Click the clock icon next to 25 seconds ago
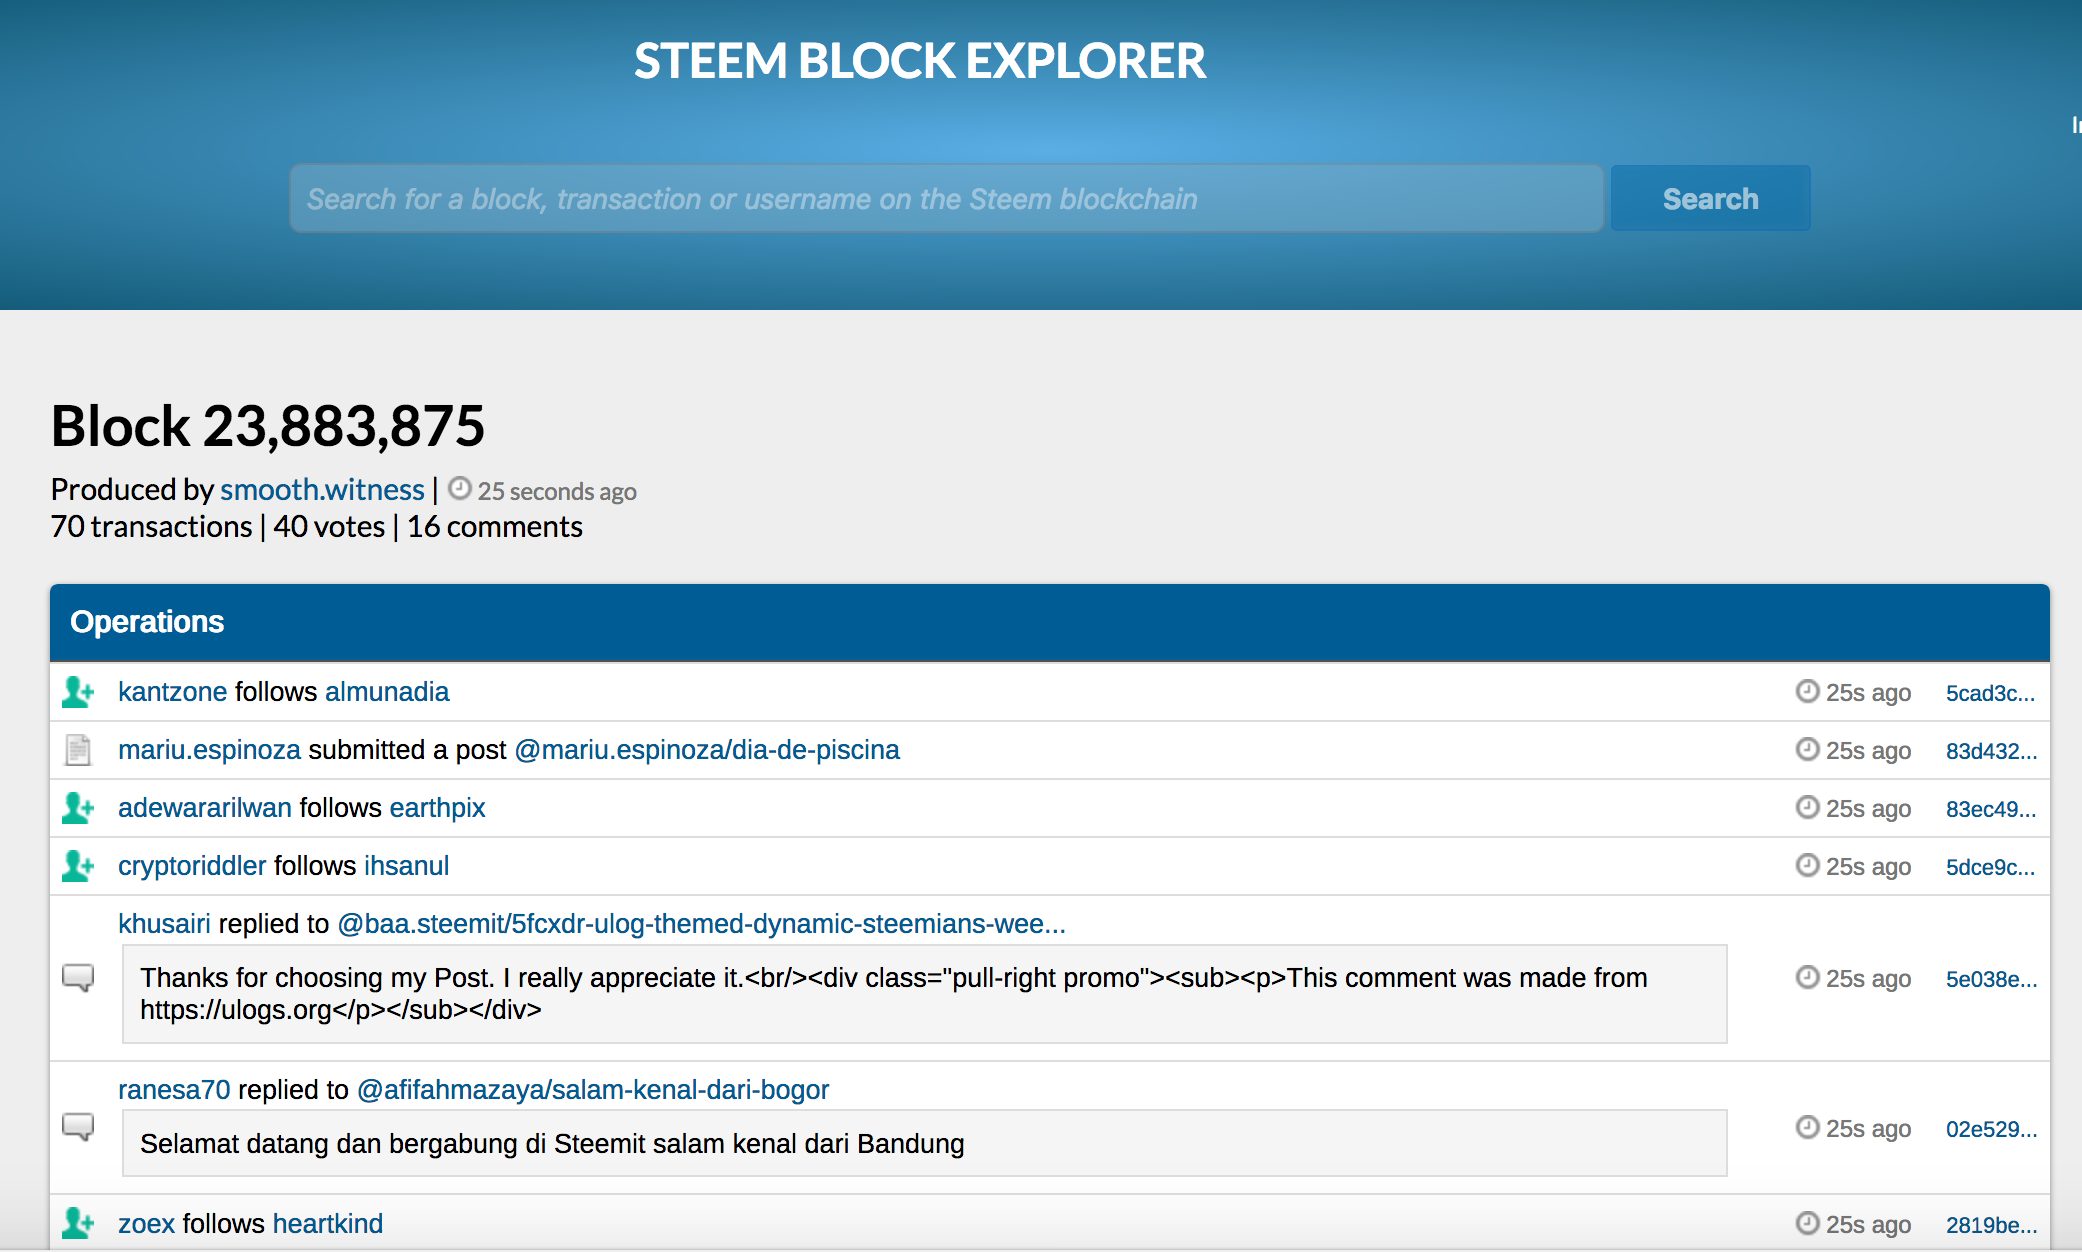Image resolution: width=2082 pixels, height=1252 pixels. pos(459,489)
